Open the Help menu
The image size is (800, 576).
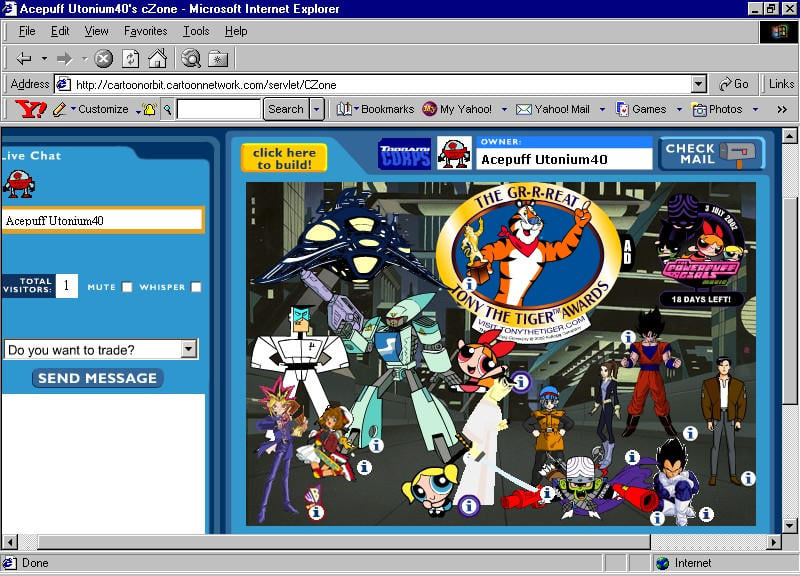pyautogui.click(x=236, y=31)
